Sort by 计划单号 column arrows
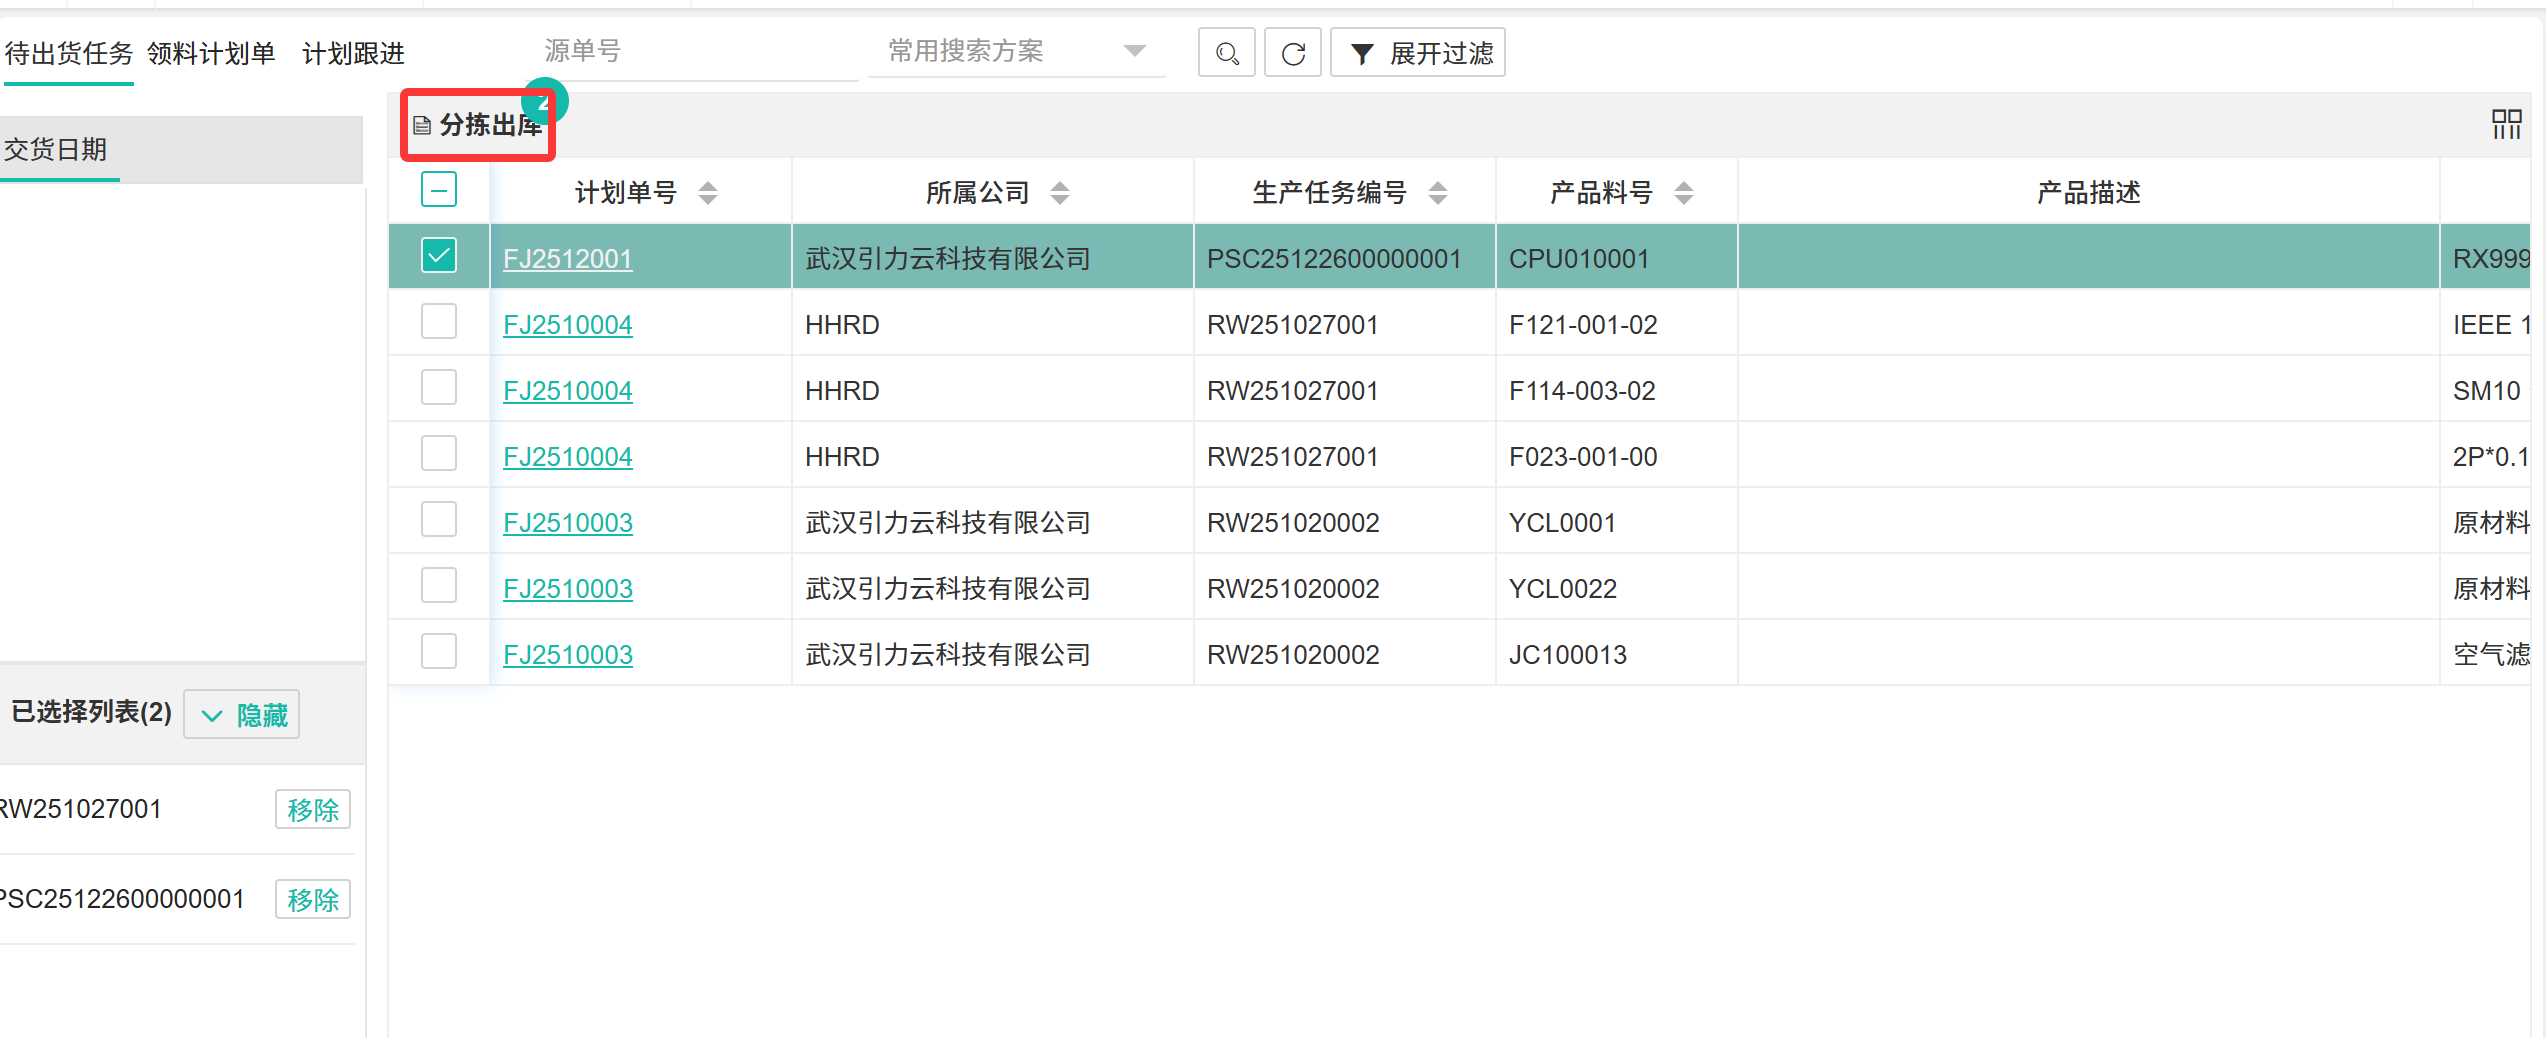The image size is (2546, 1038). tap(708, 192)
